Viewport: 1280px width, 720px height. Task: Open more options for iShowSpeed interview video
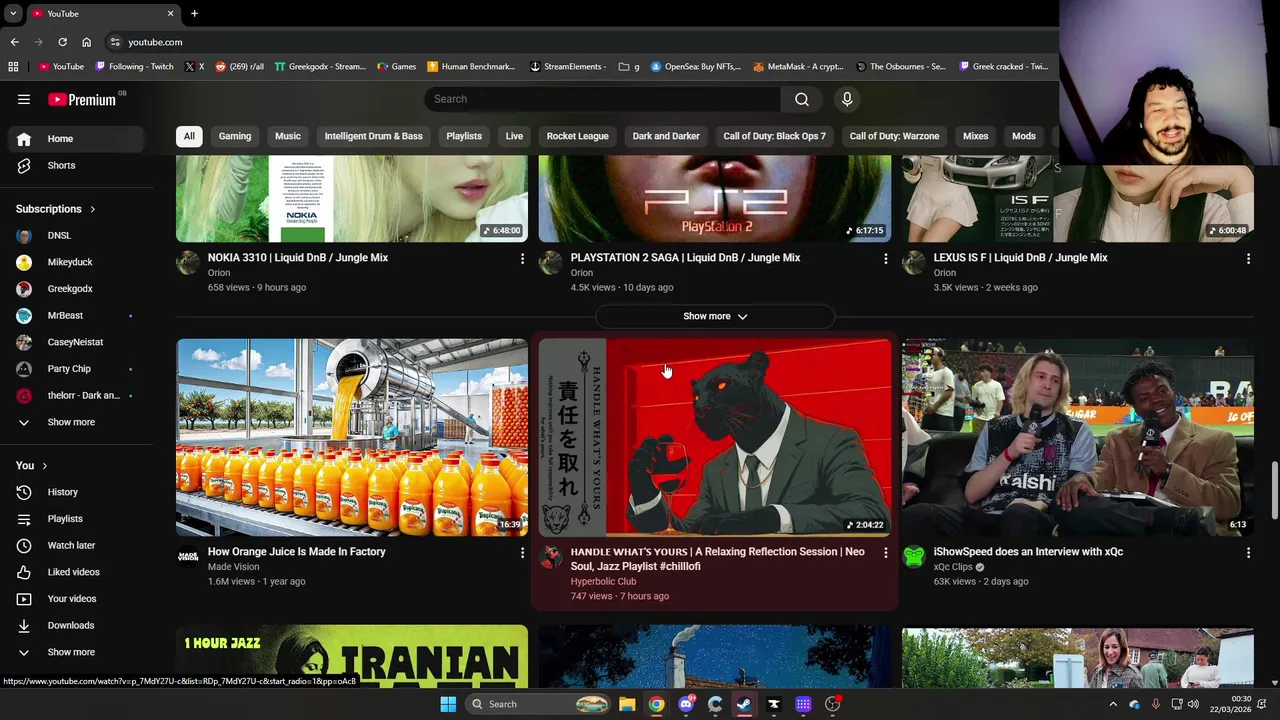[x=1248, y=553]
